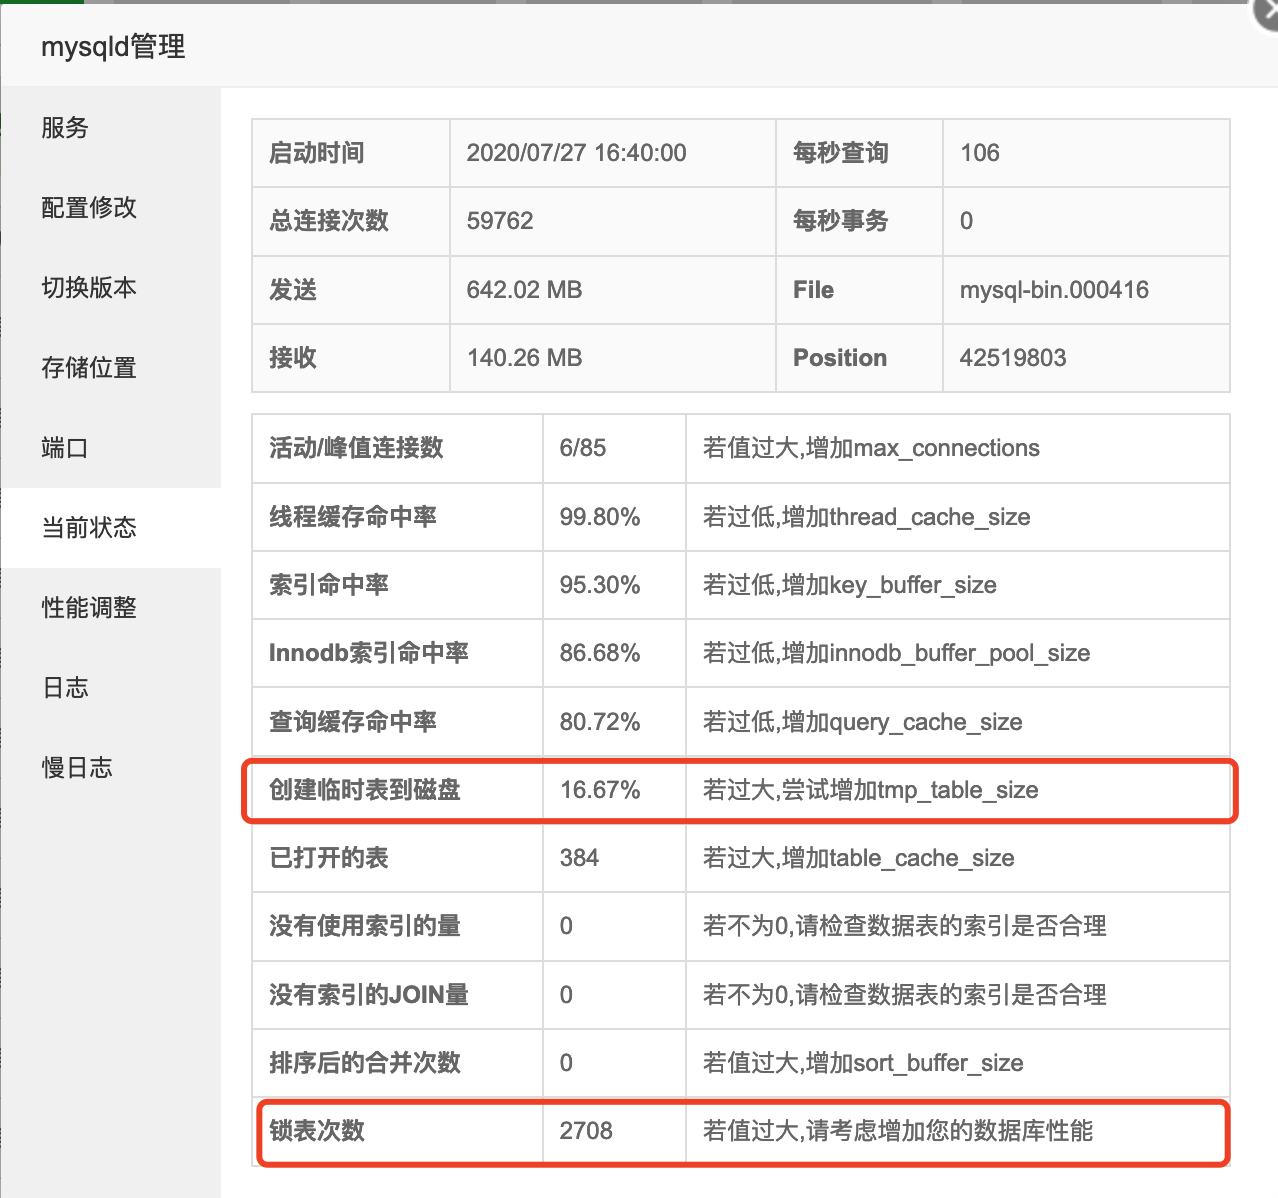The width and height of the screenshot is (1278, 1198).
Task: Click the total connections value 59762
Action: click(x=500, y=221)
